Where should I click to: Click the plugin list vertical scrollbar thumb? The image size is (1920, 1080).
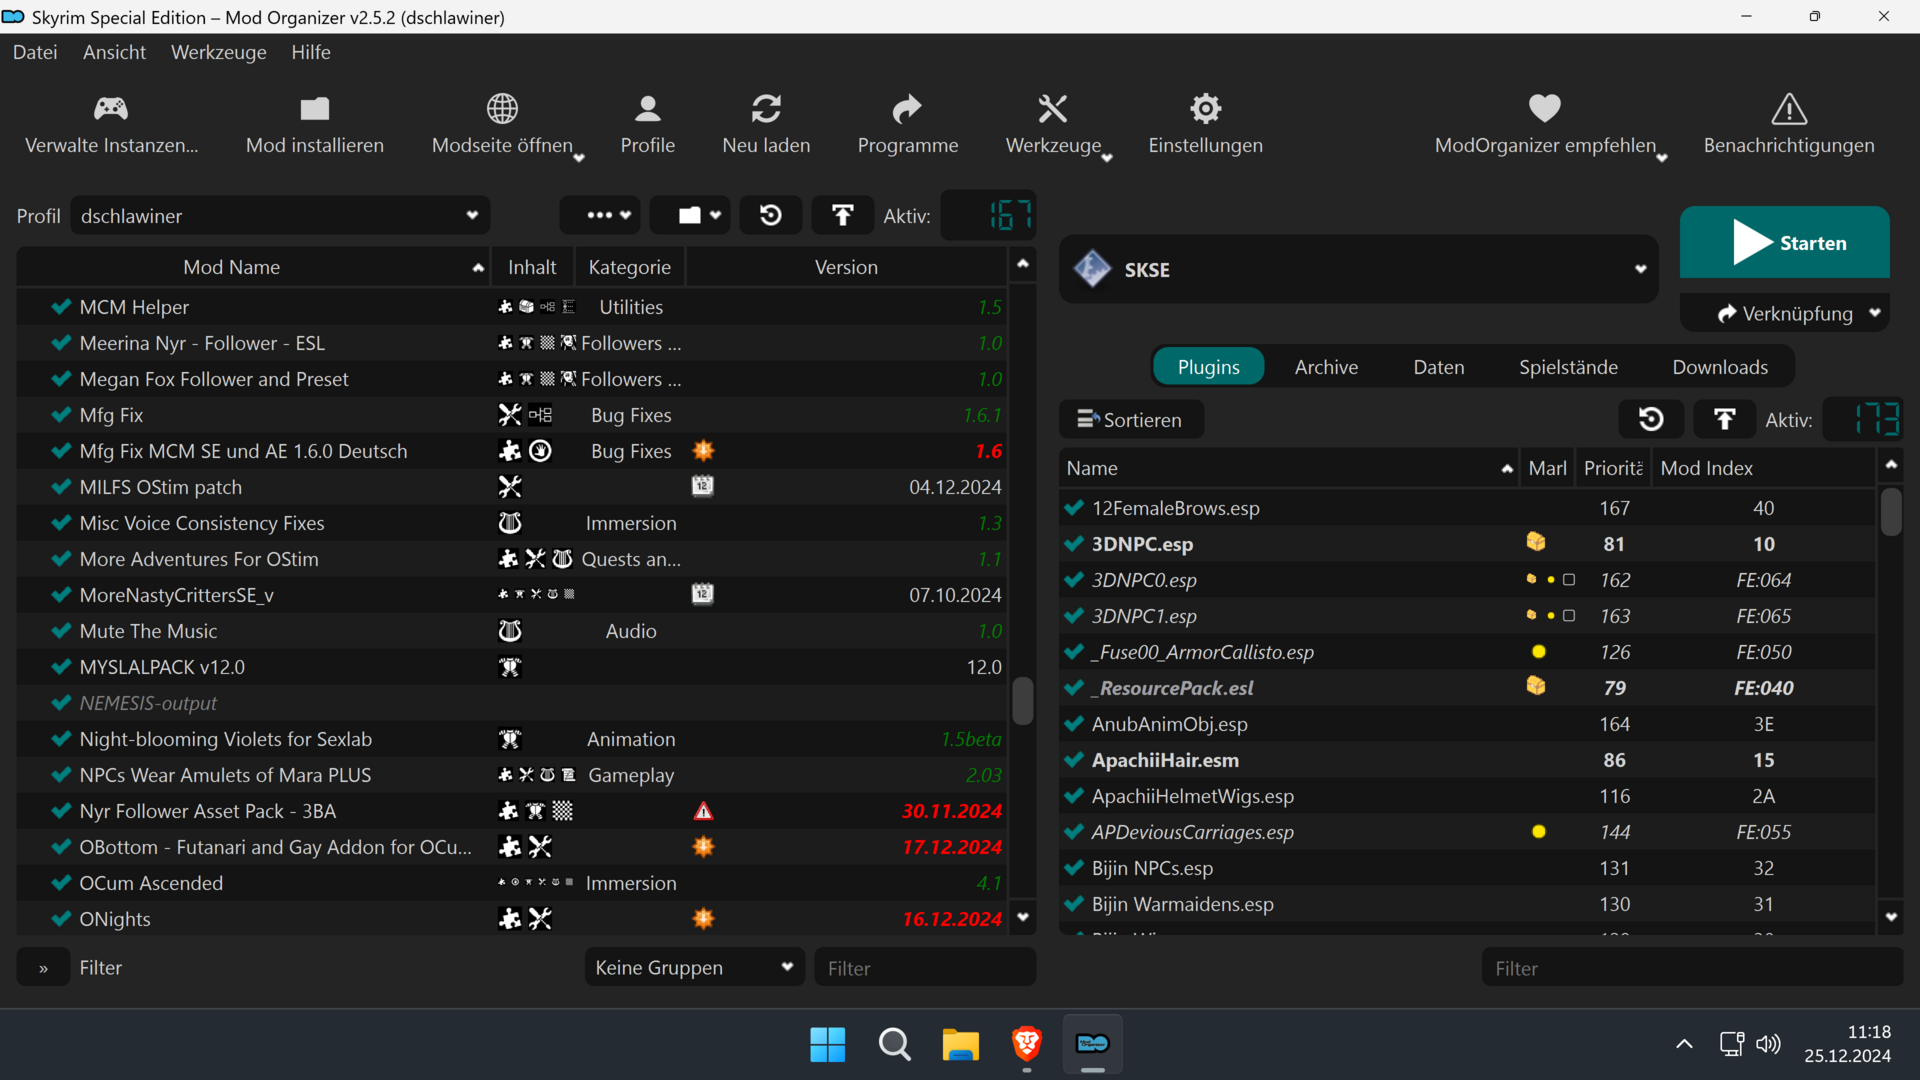tap(1890, 511)
